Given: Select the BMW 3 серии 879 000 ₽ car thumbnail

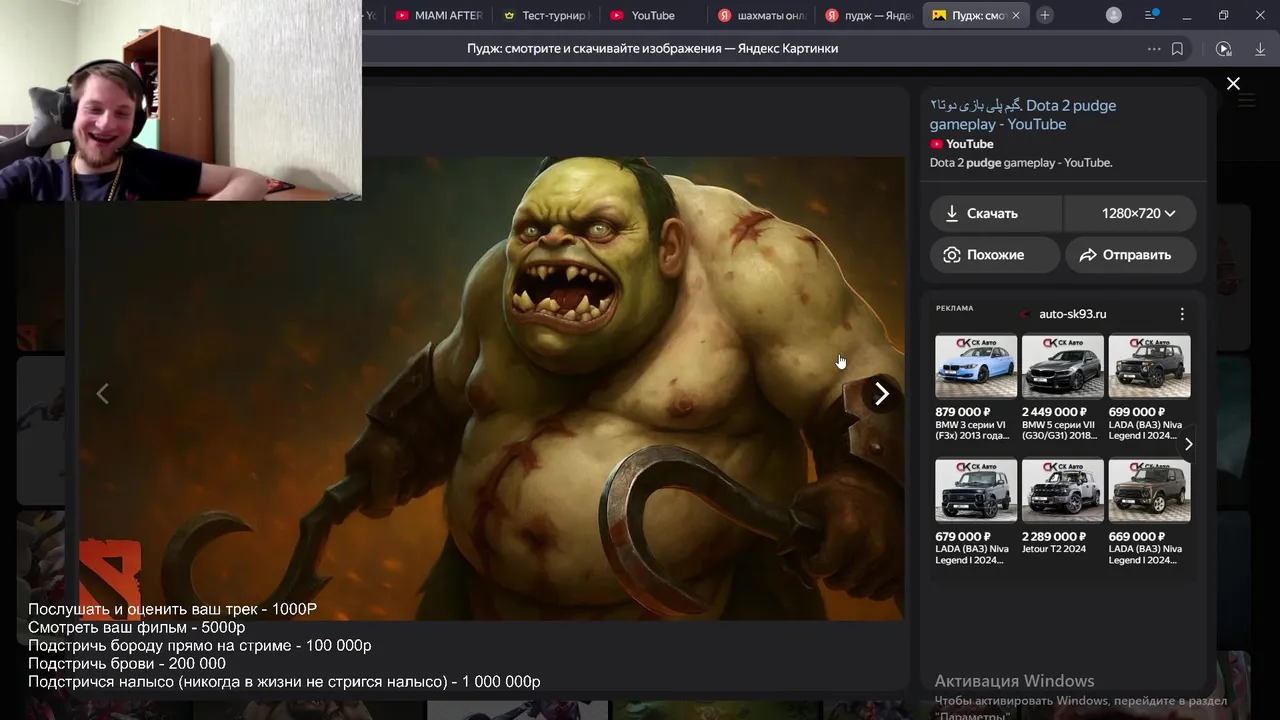Looking at the screenshot, I should [976, 366].
